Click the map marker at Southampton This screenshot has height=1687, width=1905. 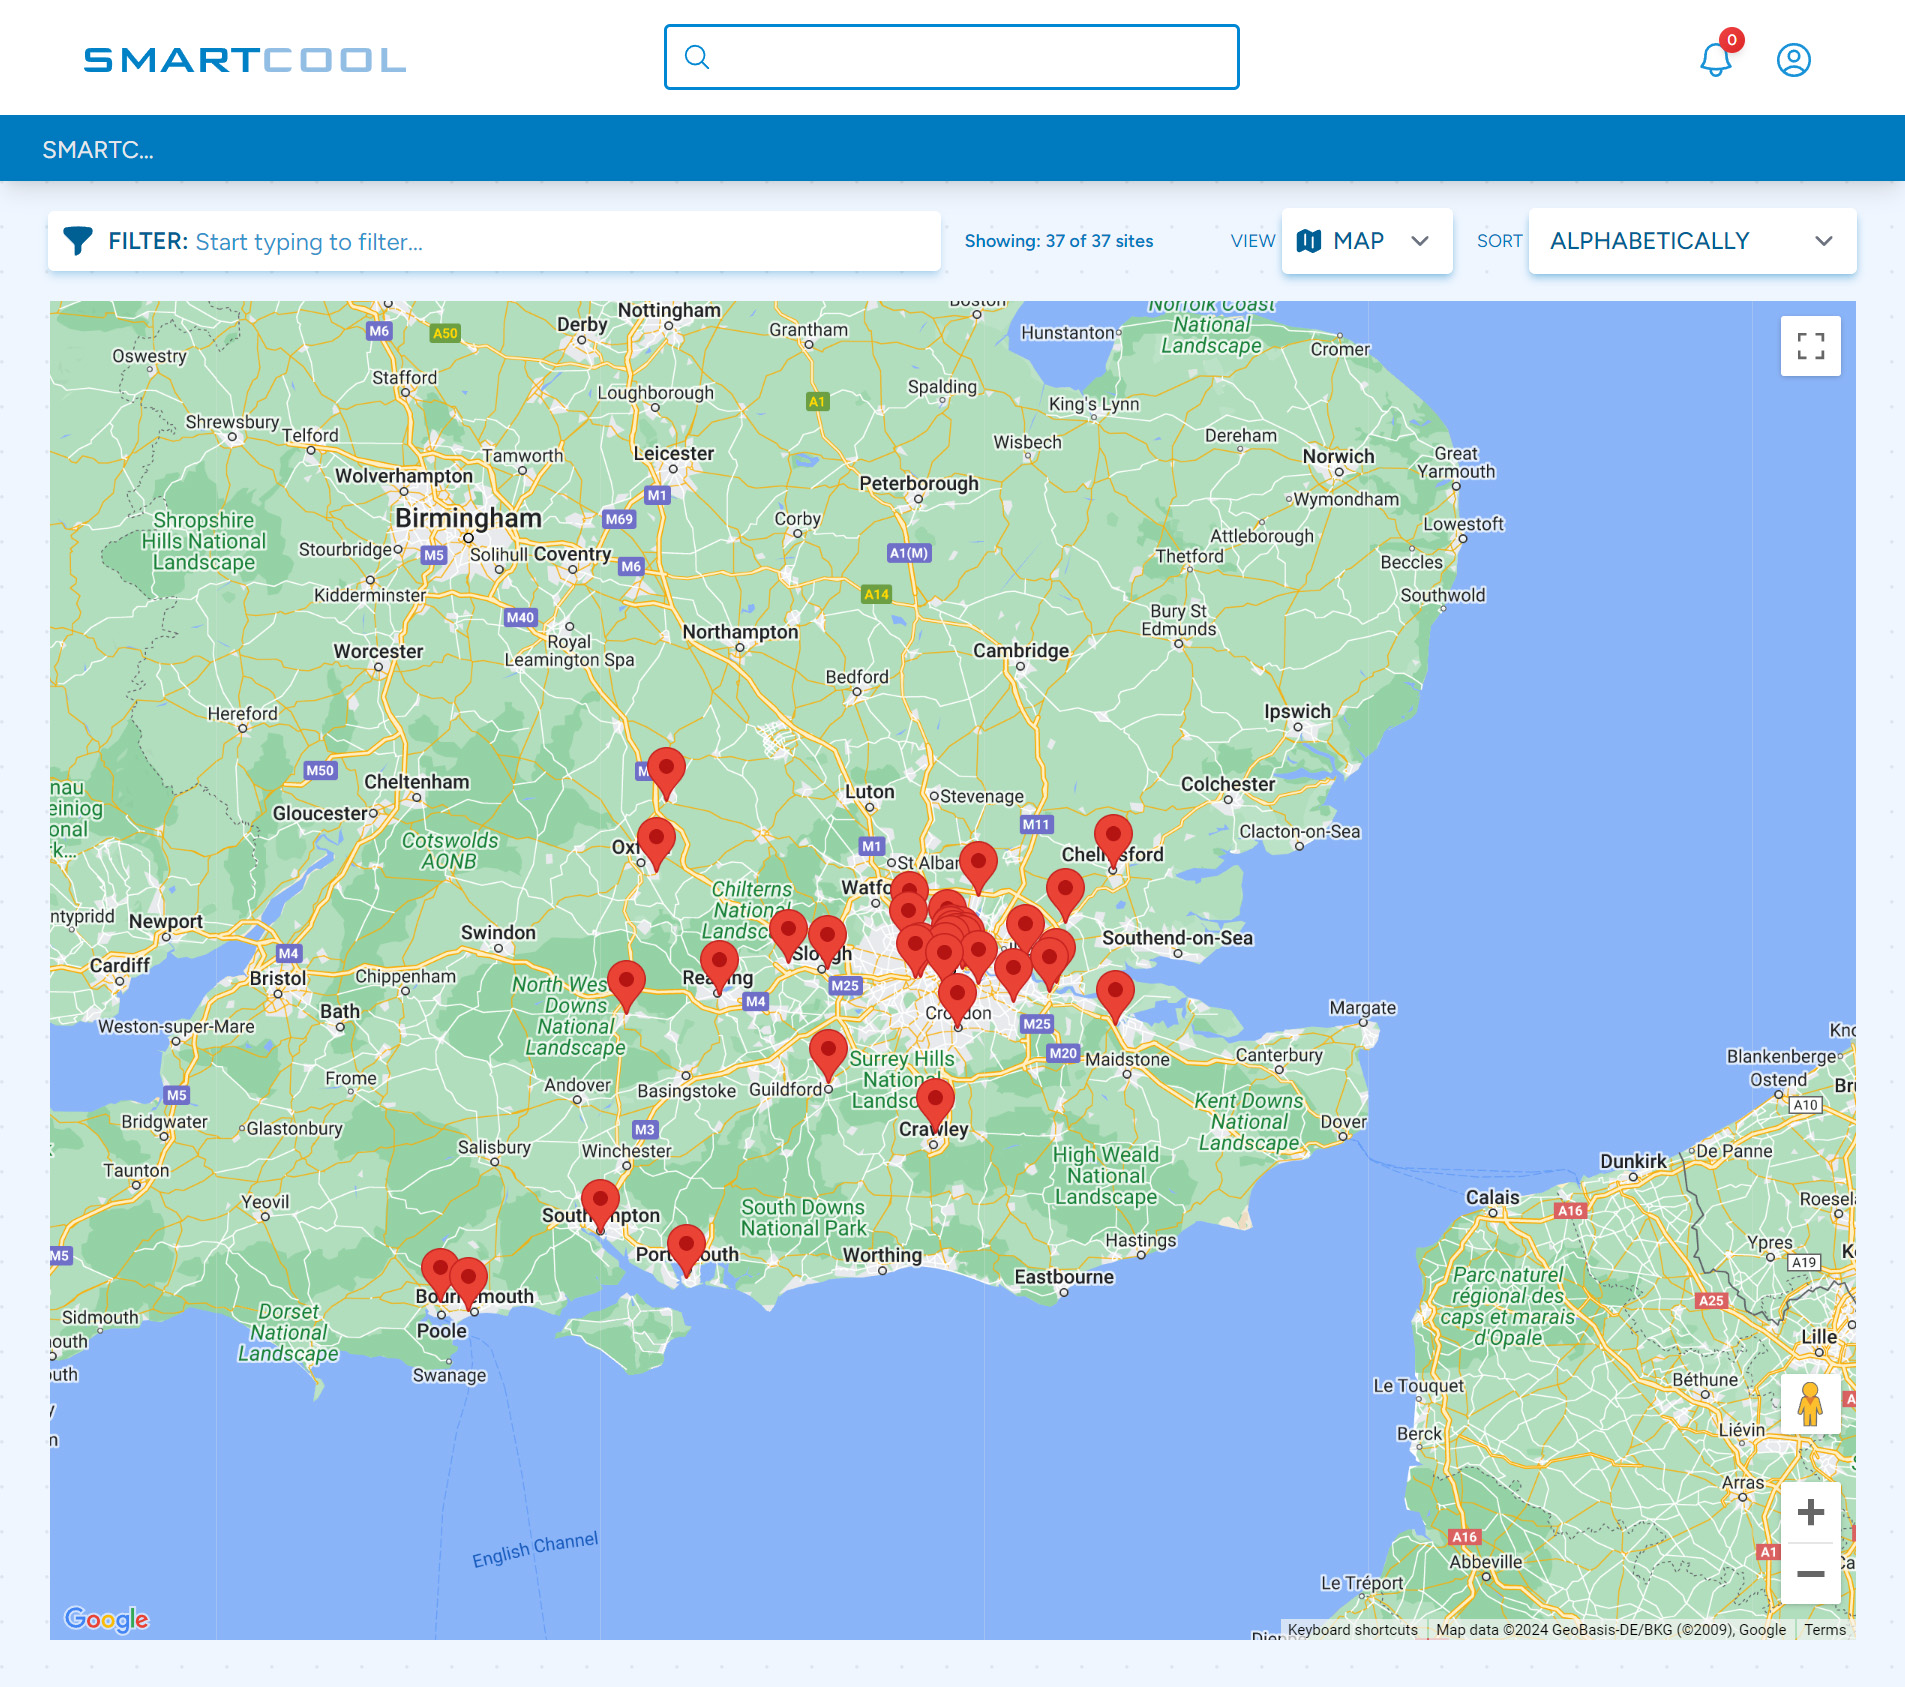pyautogui.click(x=600, y=1204)
